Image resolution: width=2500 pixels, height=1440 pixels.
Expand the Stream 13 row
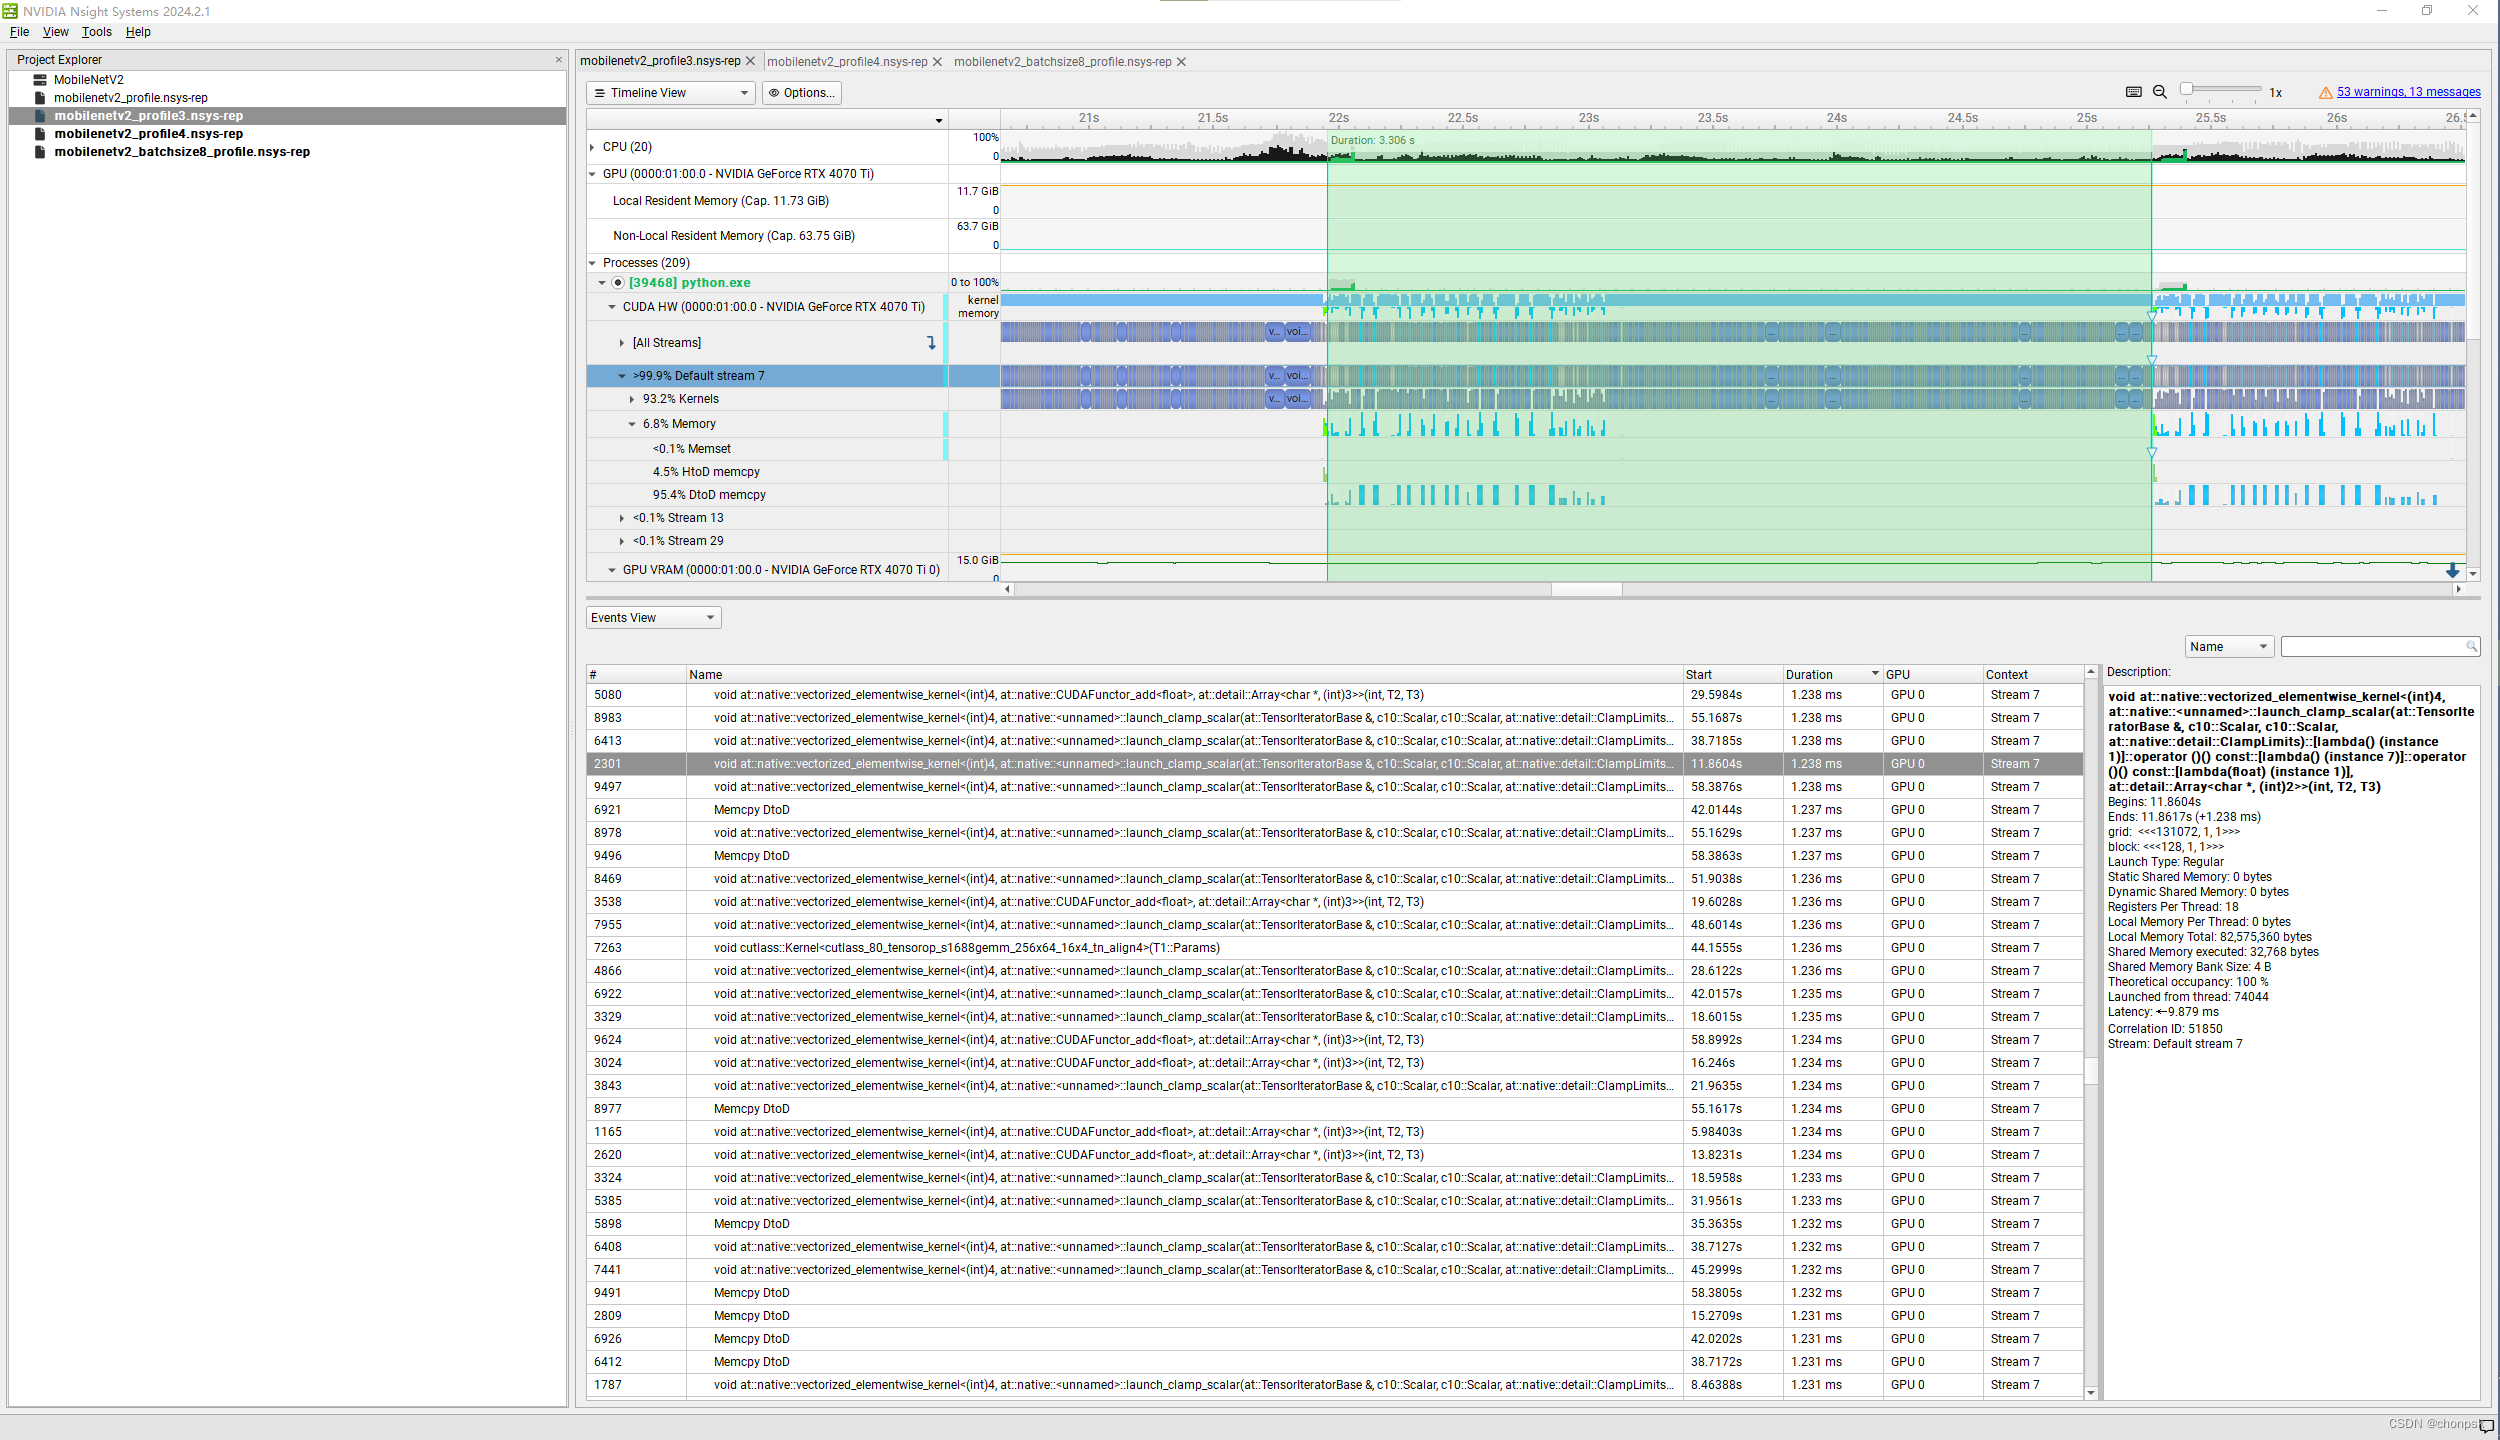coord(622,518)
